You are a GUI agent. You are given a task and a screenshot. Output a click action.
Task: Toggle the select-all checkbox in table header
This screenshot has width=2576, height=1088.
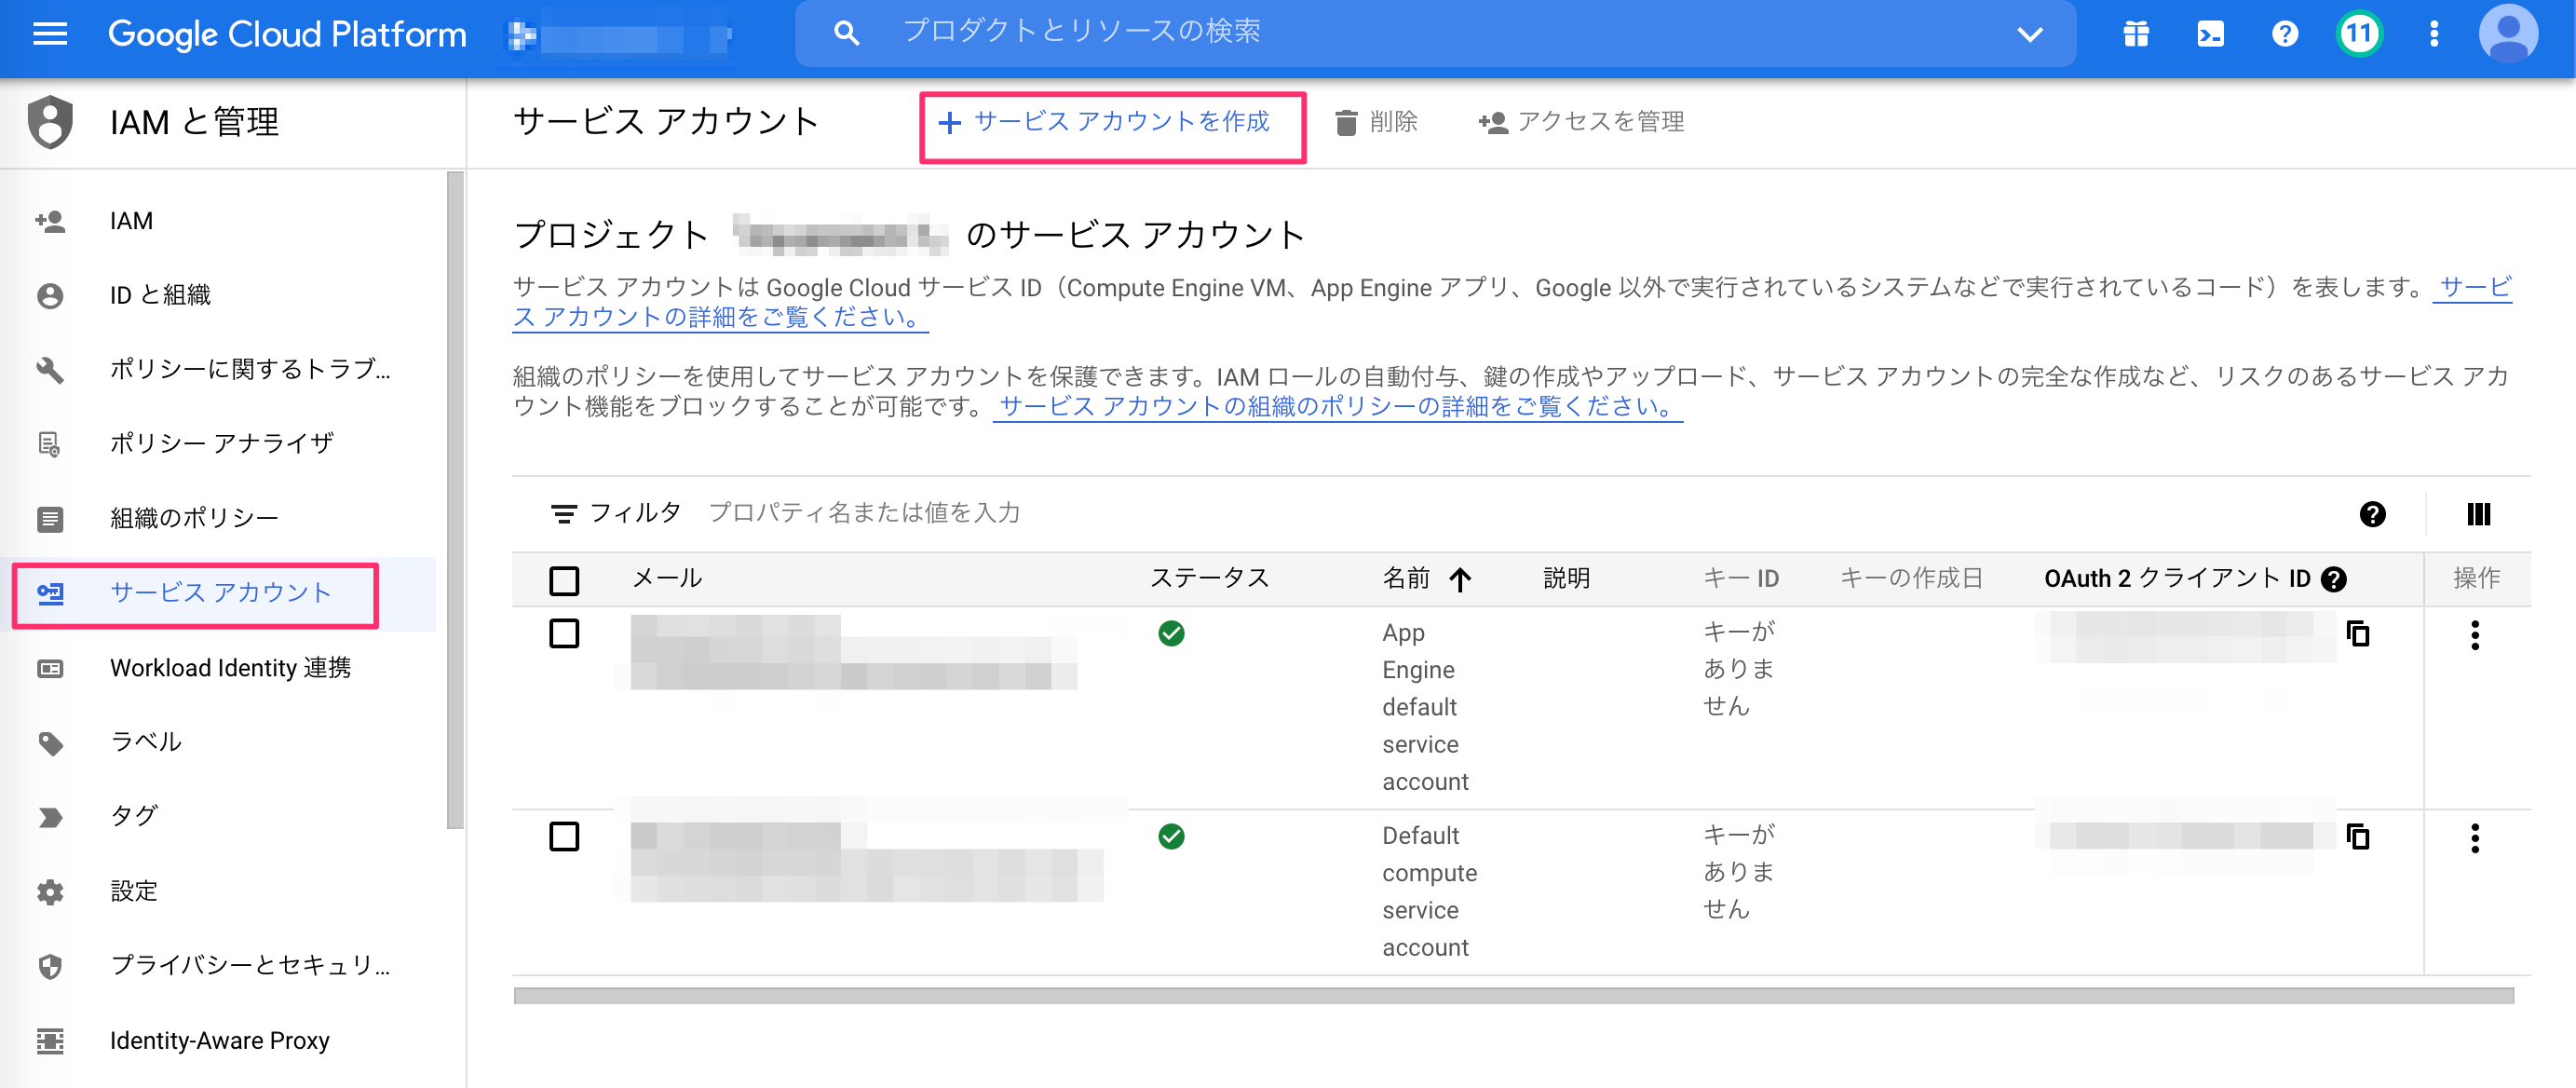(x=564, y=580)
